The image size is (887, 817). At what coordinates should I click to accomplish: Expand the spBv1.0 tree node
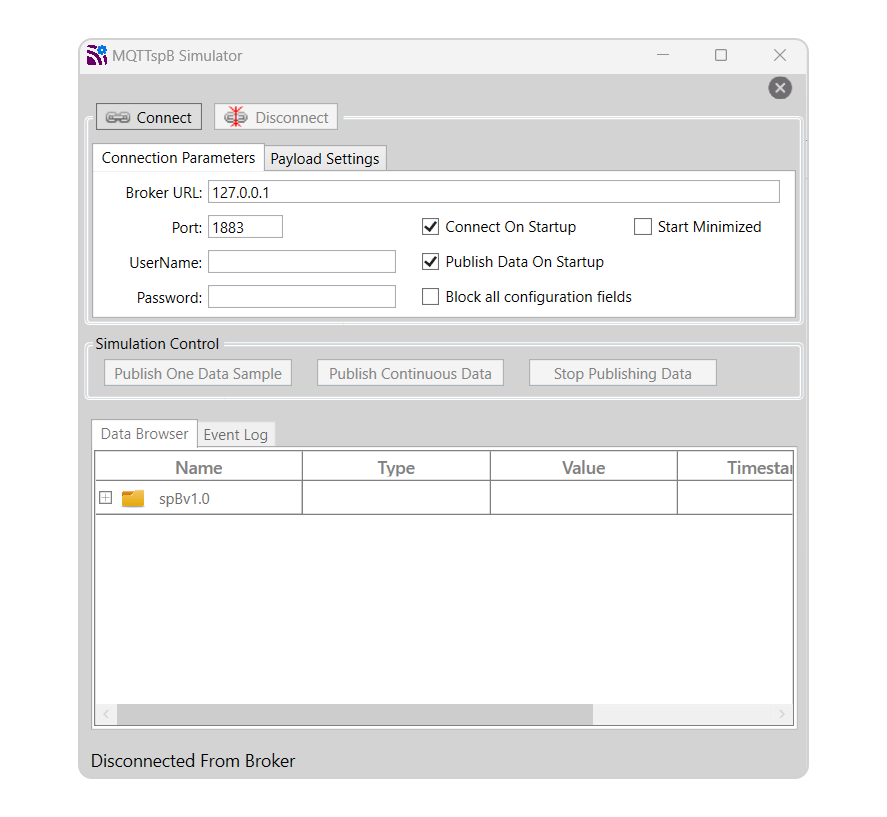(106, 498)
